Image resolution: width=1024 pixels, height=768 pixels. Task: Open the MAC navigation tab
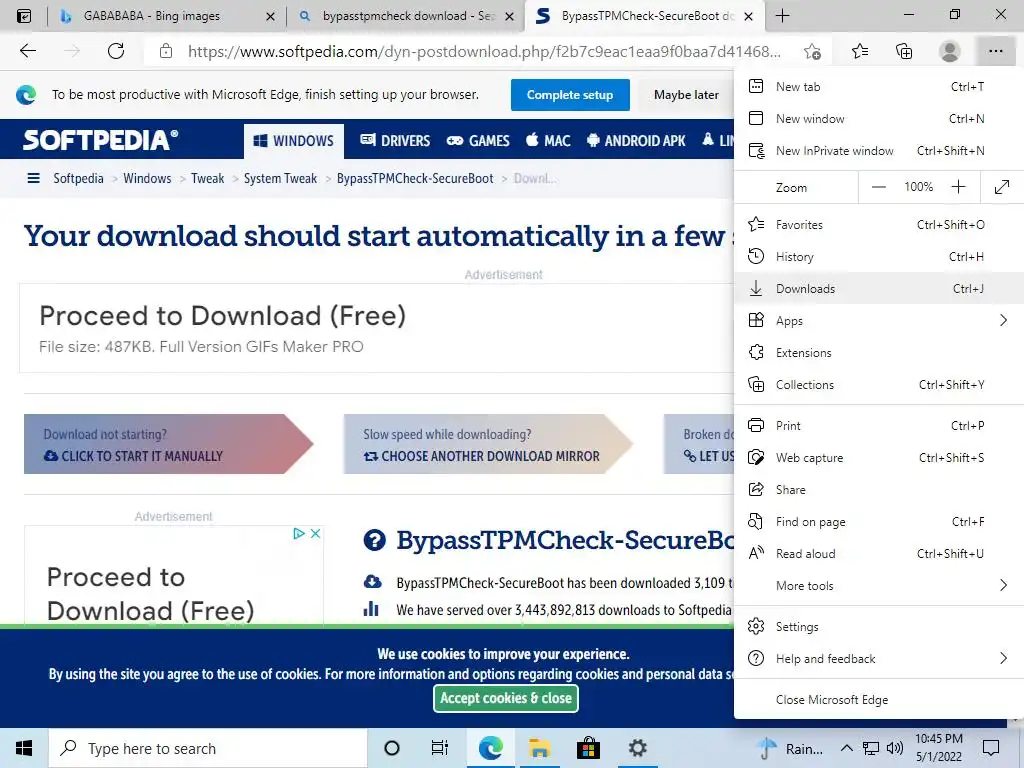548,140
